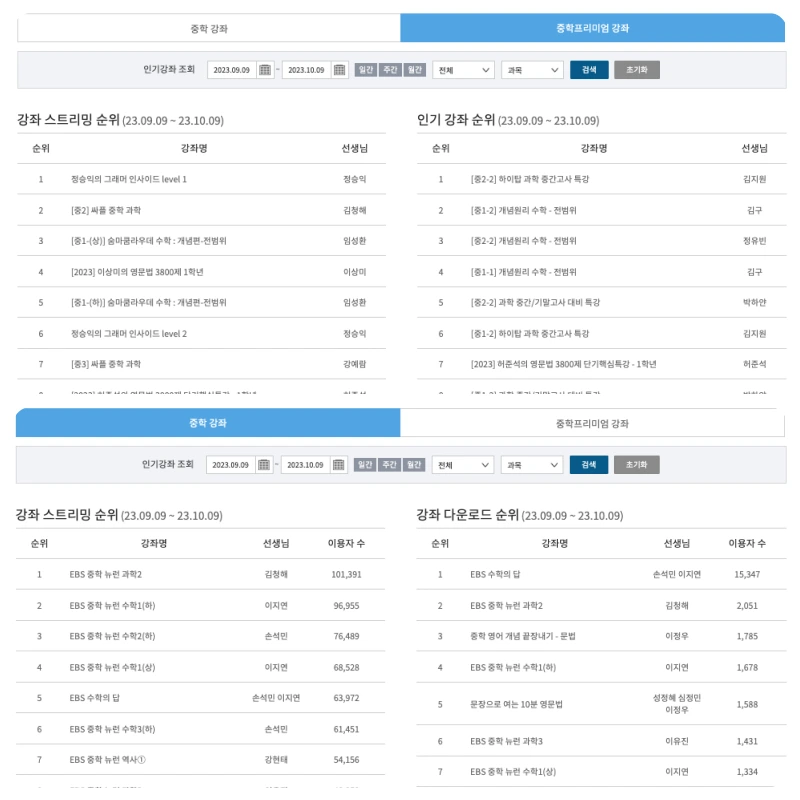This screenshot has width=800, height=800.
Task: Click the 검색 button in lower filter bar
Action: tap(589, 464)
